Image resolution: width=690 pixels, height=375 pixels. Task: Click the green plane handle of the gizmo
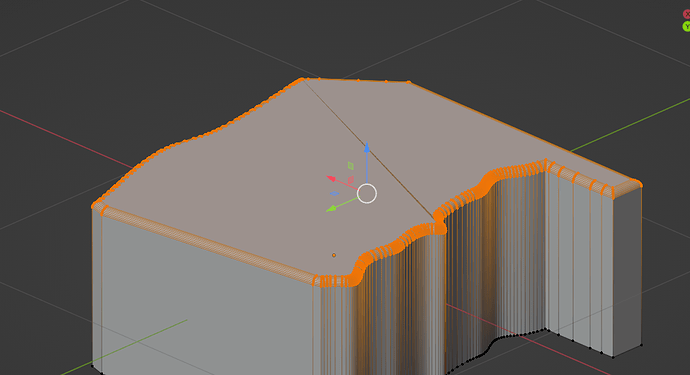pos(351,166)
